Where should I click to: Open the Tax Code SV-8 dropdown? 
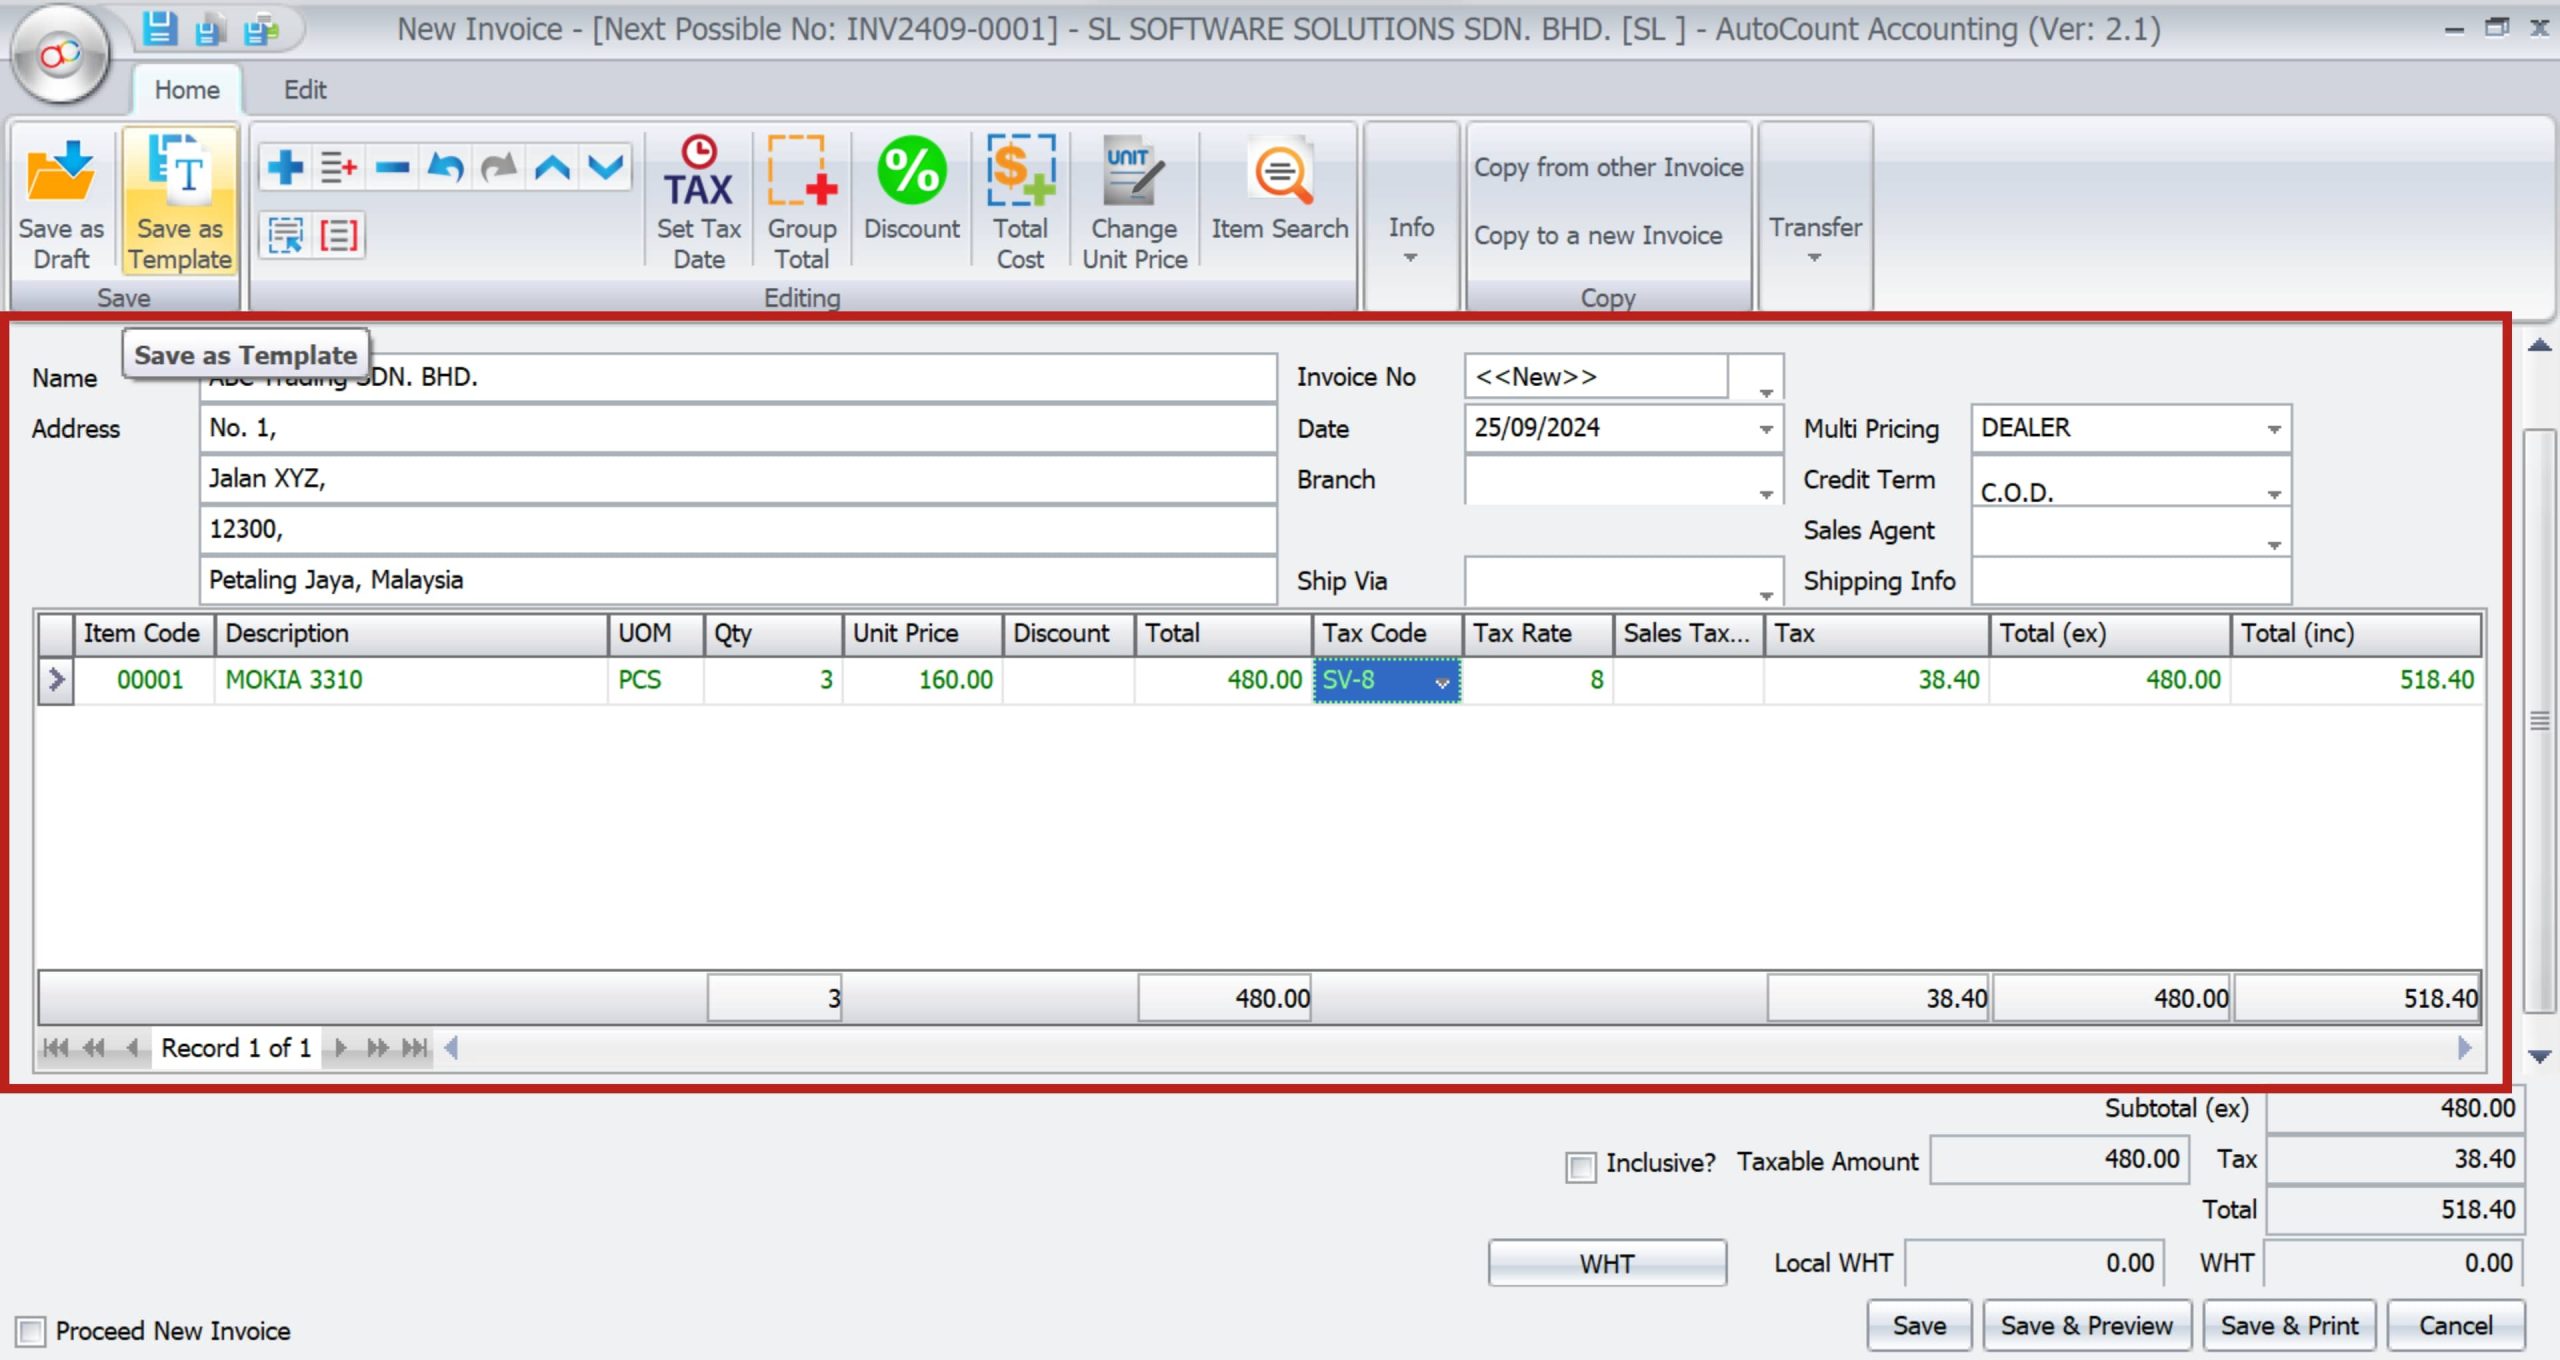click(1442, 684)
